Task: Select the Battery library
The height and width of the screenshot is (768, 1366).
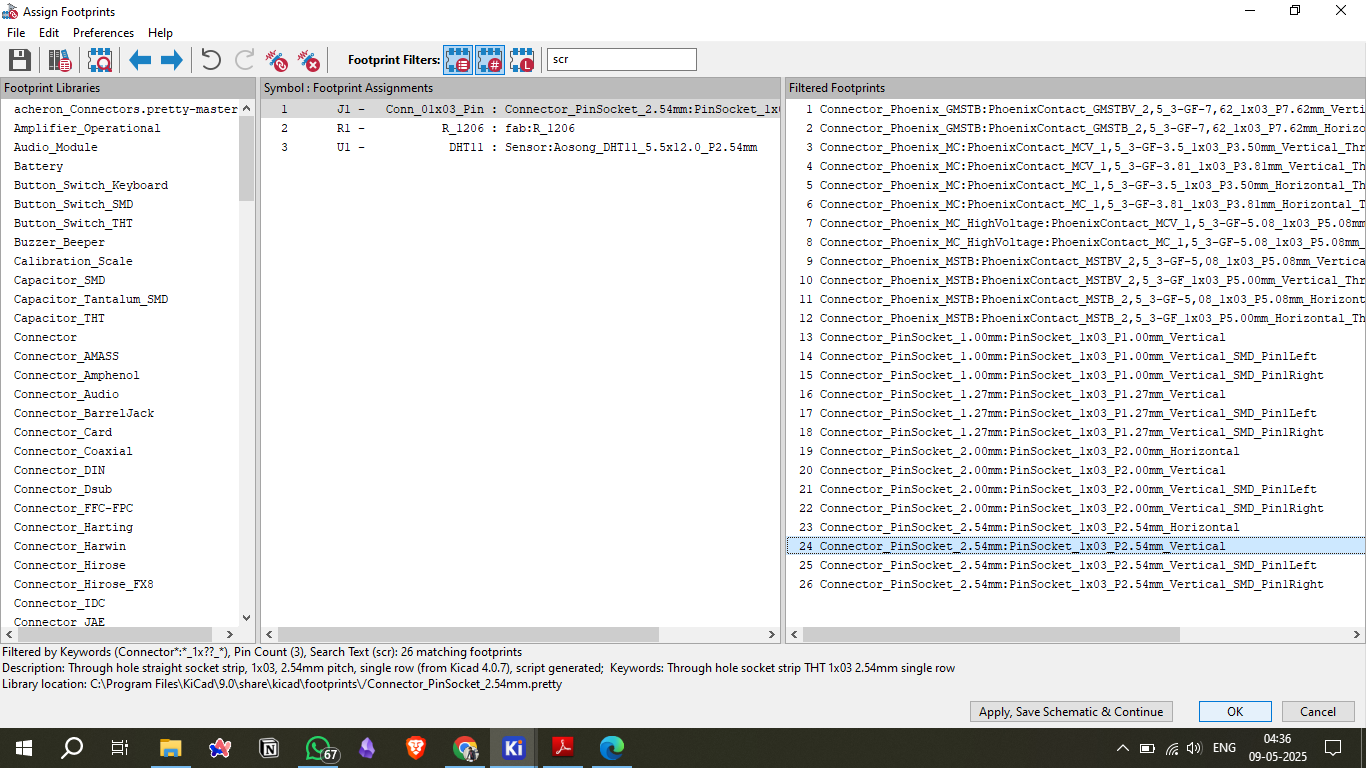Action: 38,166
